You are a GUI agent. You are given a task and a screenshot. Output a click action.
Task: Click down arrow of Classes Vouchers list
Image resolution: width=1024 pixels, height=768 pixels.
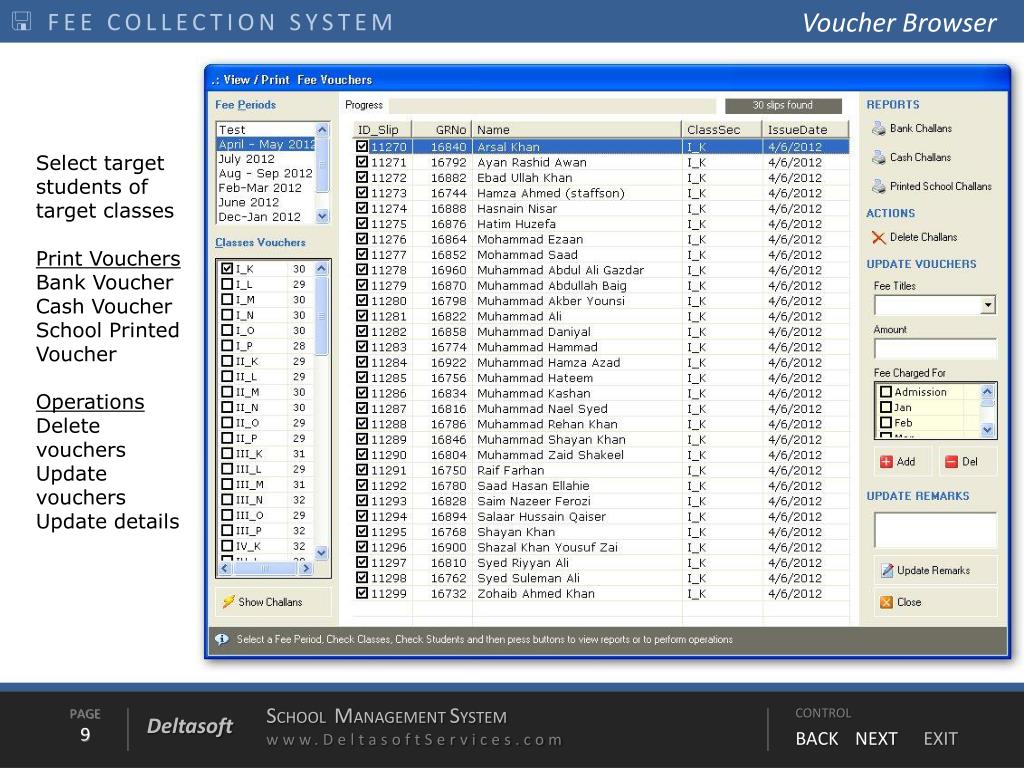pyautogui.click(x=321, y=552)
